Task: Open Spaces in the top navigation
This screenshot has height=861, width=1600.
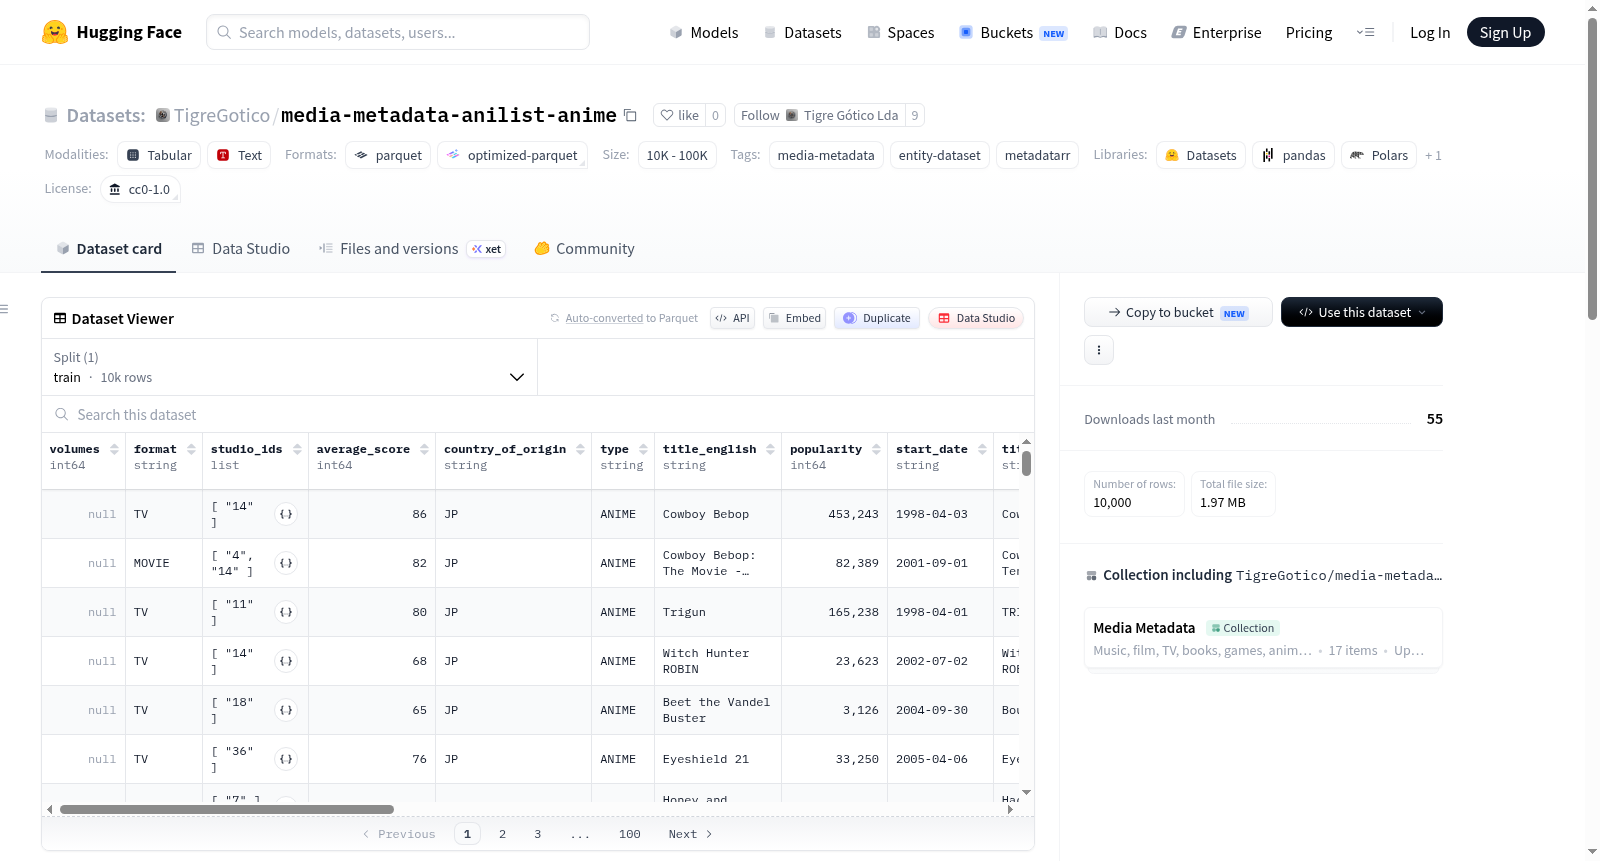Action: pyautogui.click(x=901, y=32)
